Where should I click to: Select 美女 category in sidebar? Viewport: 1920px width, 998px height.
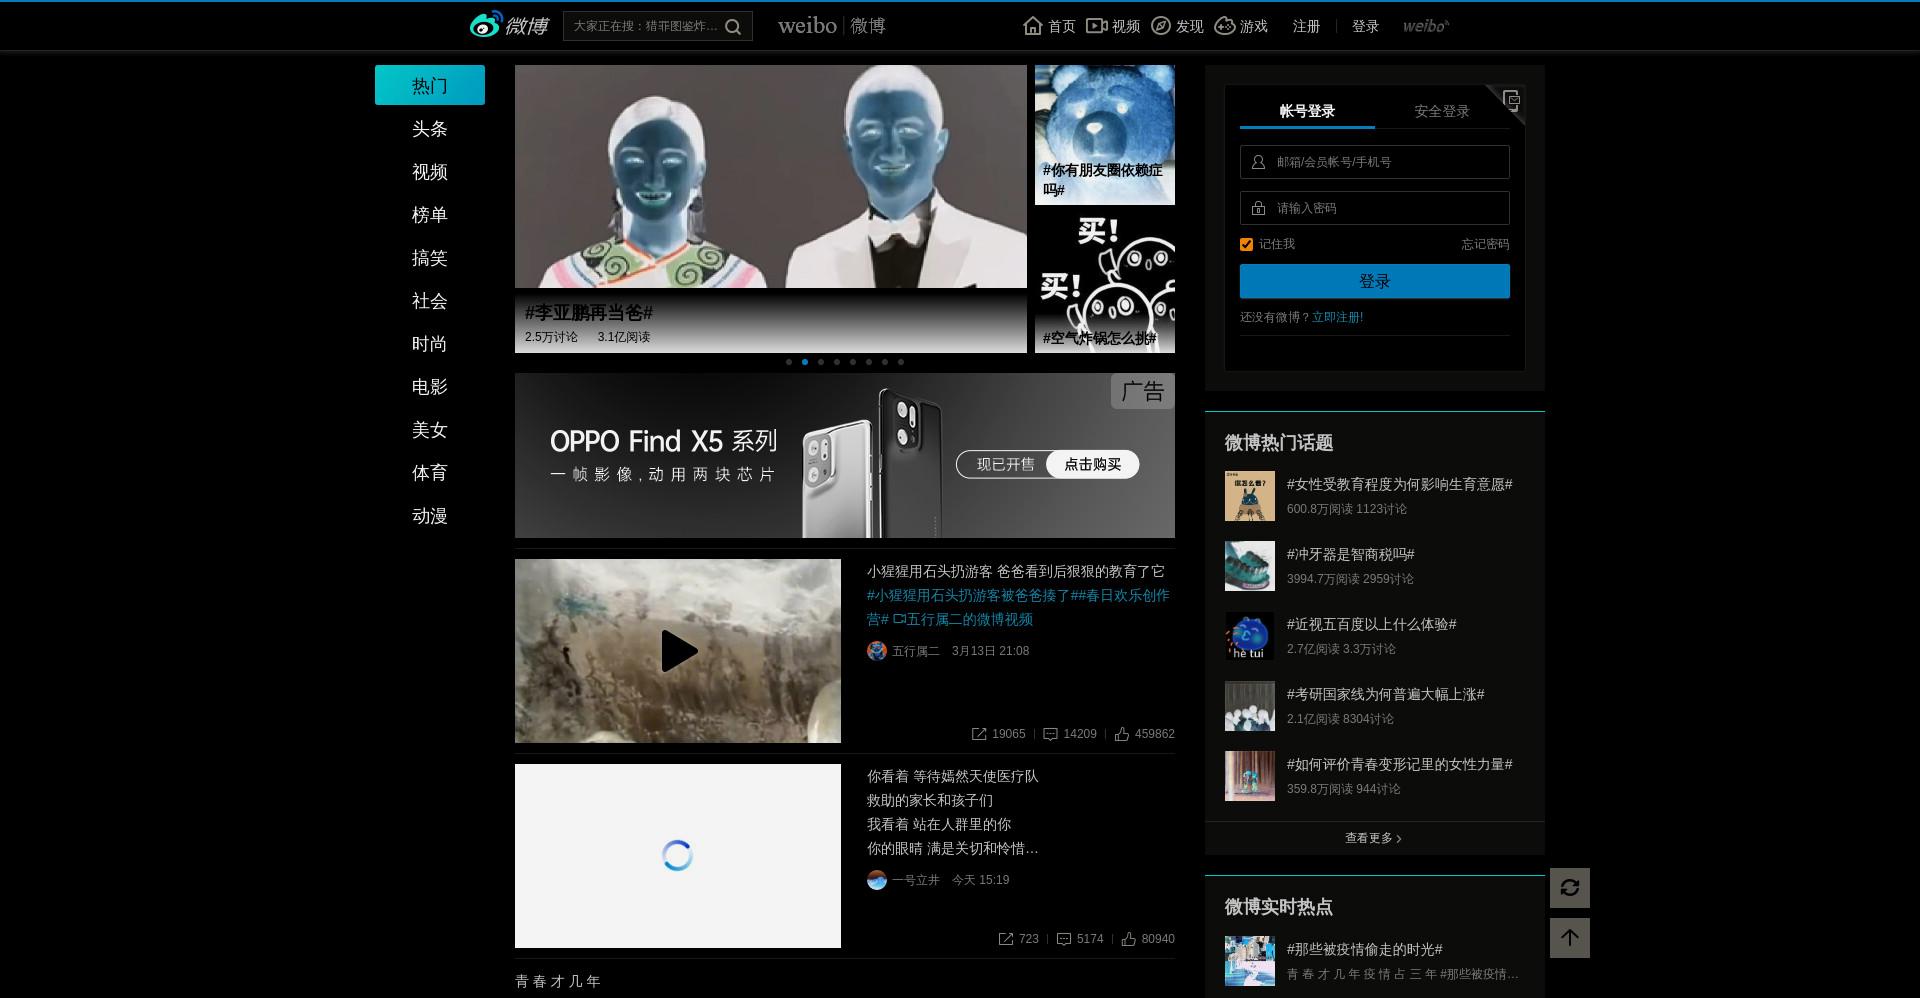click(430, 430)
